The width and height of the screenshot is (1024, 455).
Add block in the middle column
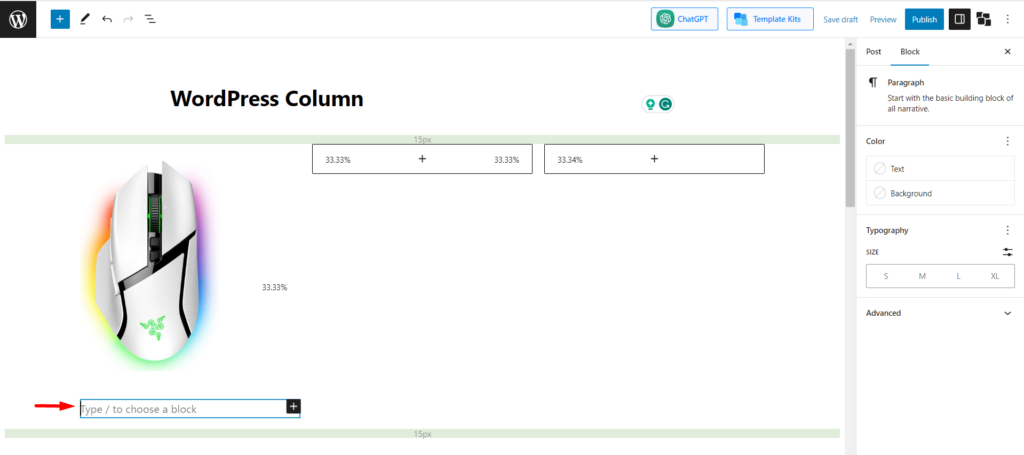(x=422, y=159)
